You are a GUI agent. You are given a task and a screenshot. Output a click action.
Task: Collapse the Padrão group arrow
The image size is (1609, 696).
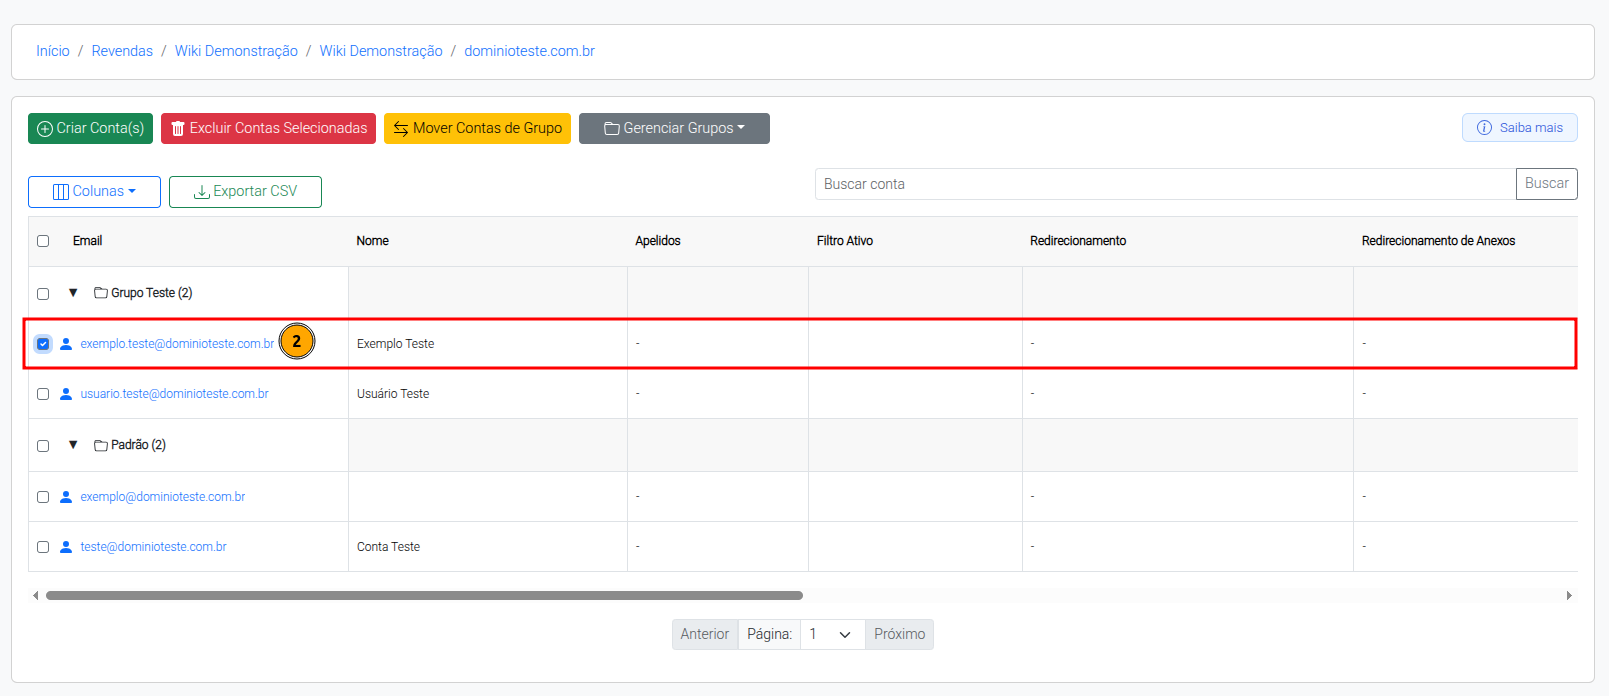[x=73, y=445]
